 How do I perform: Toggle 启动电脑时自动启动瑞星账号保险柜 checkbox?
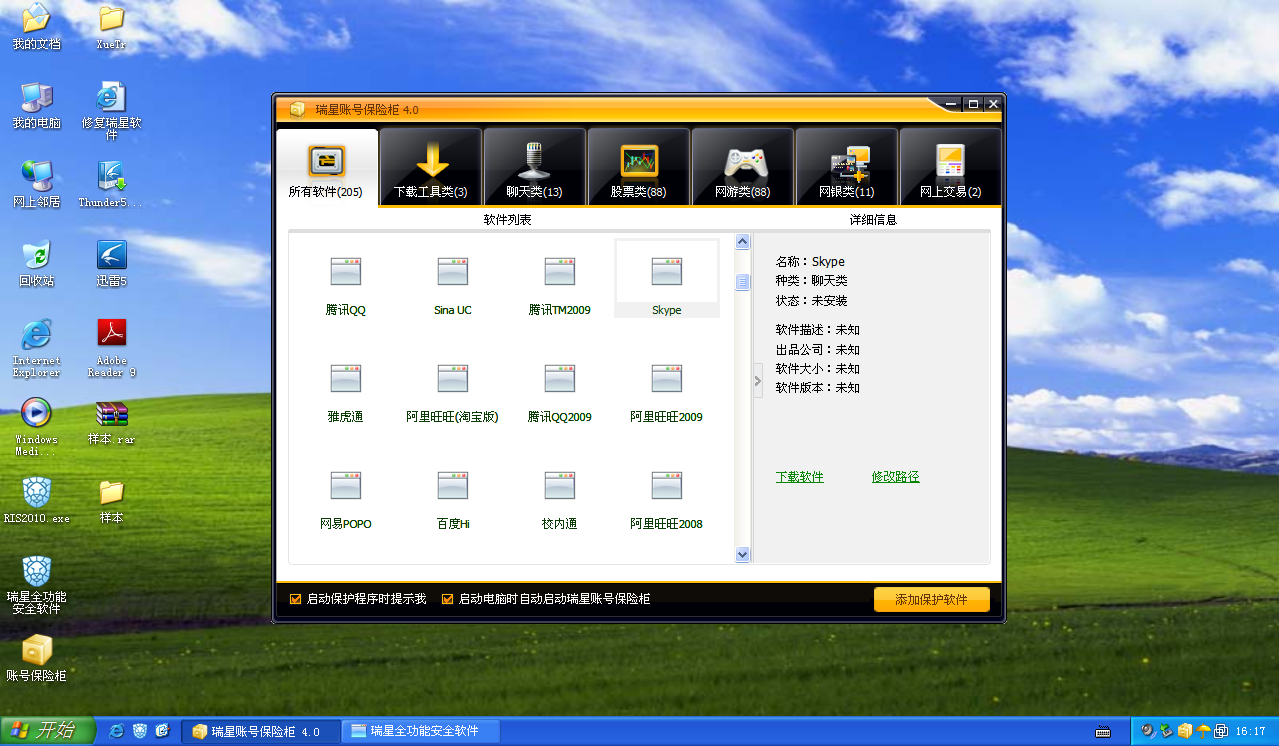tap(447, 599)
